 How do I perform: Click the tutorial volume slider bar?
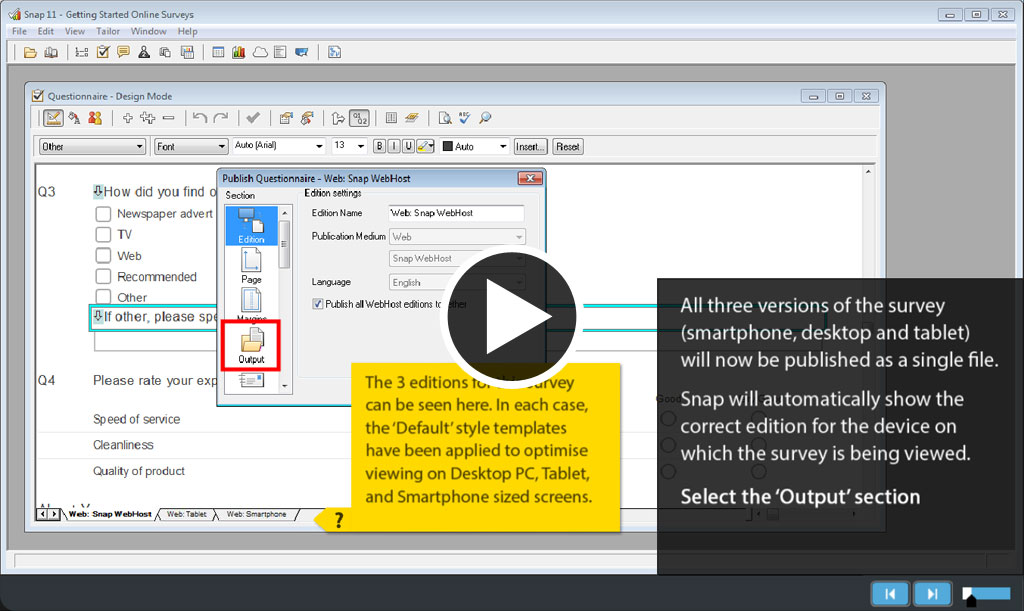[987, 593]
